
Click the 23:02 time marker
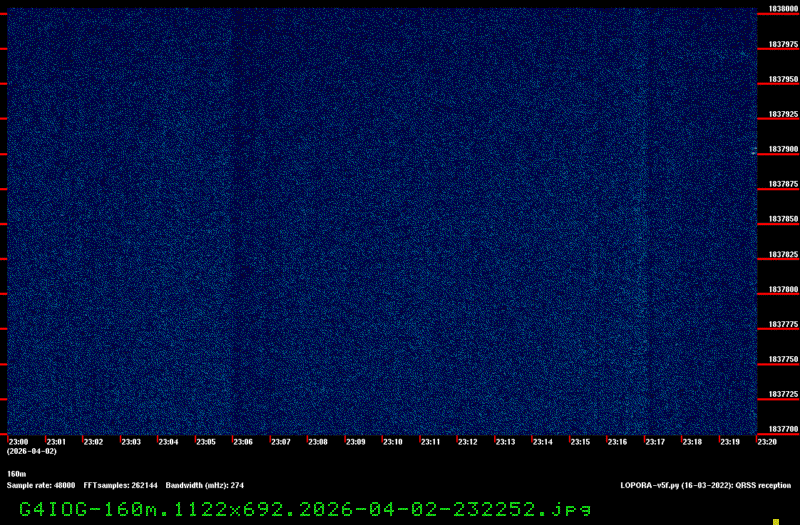(x=93, y=442)
